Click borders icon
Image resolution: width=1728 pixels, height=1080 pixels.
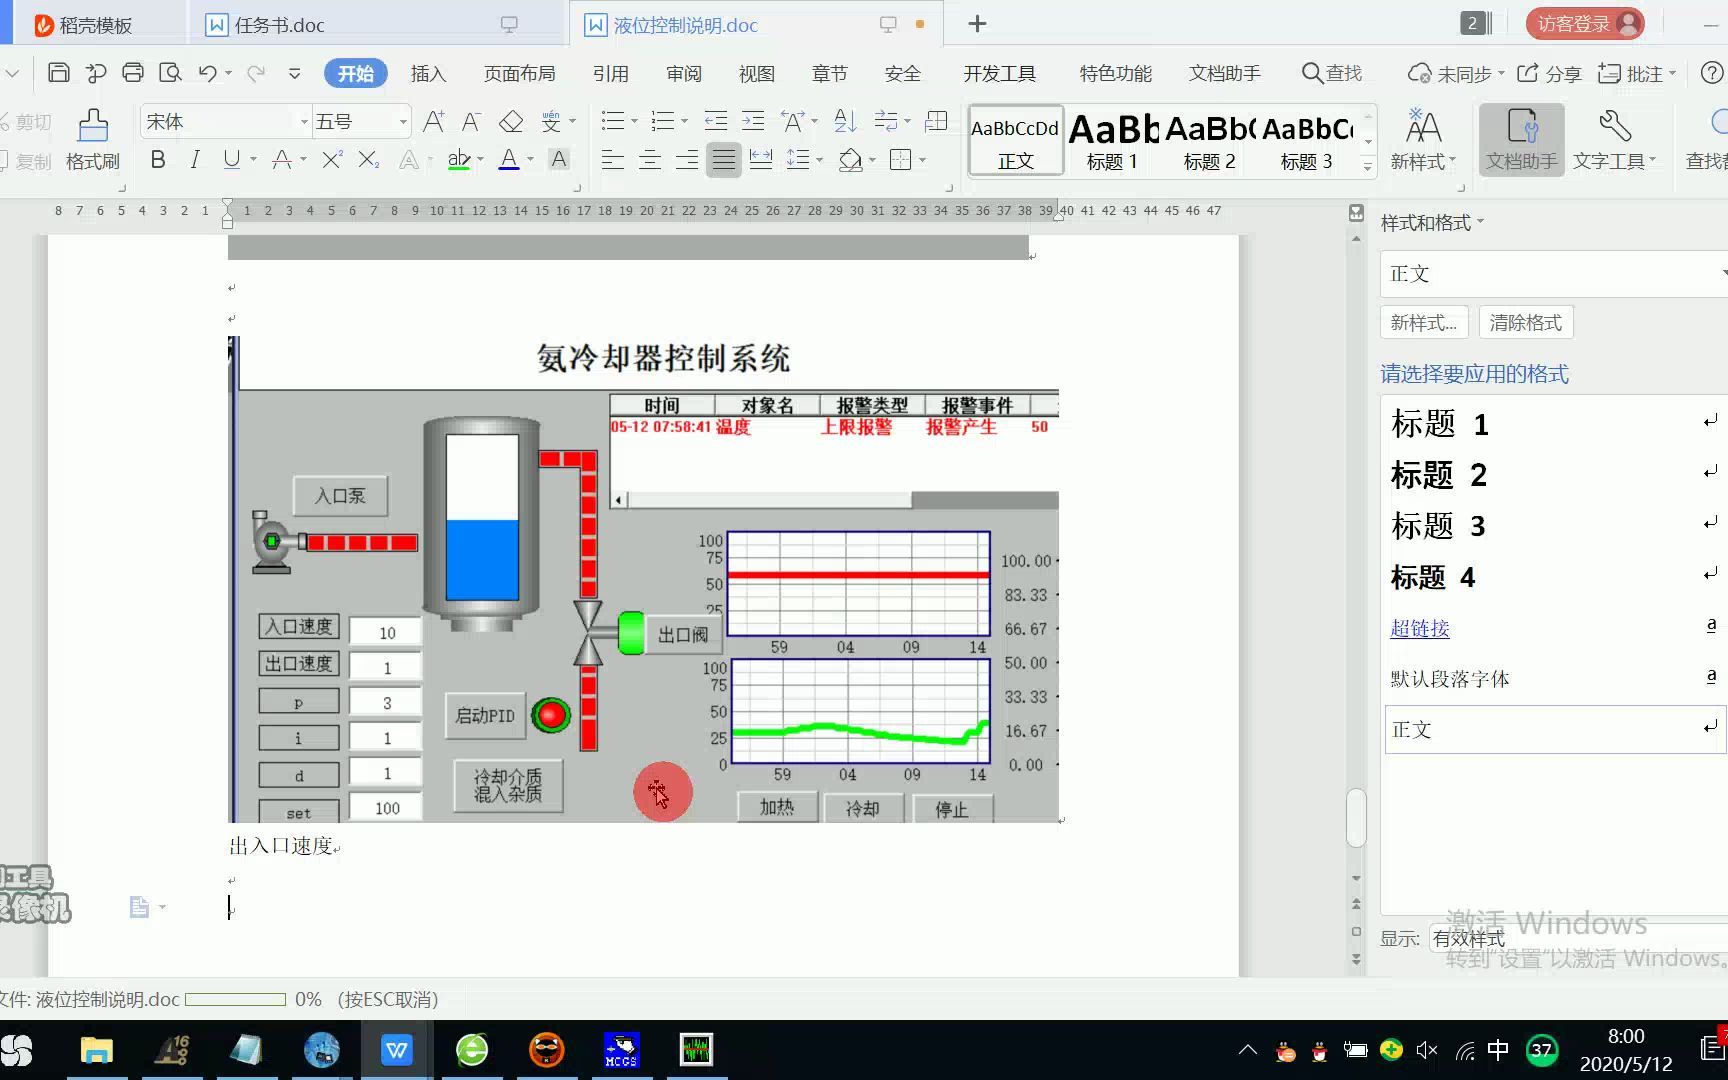901,160
